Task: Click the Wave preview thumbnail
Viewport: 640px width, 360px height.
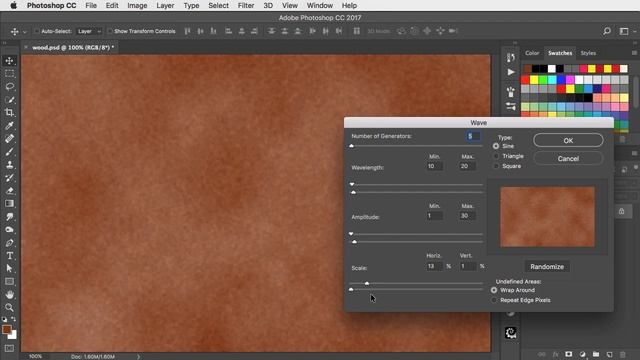Action: click(x=547, y=217)
